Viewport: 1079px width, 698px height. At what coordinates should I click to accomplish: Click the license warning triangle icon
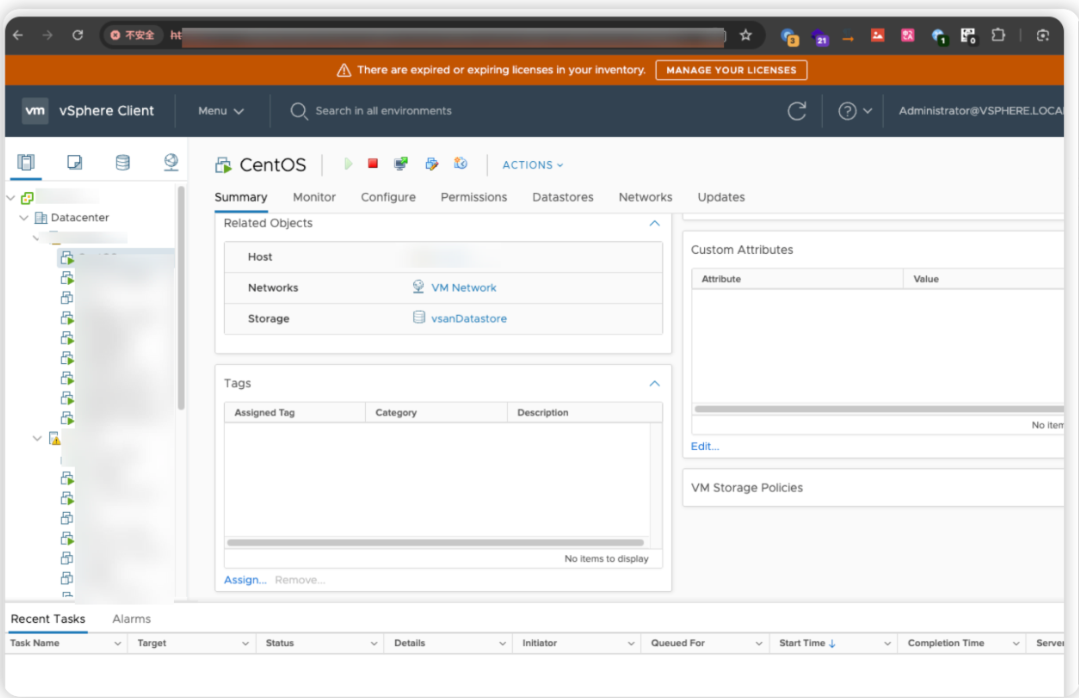[344, 70]
